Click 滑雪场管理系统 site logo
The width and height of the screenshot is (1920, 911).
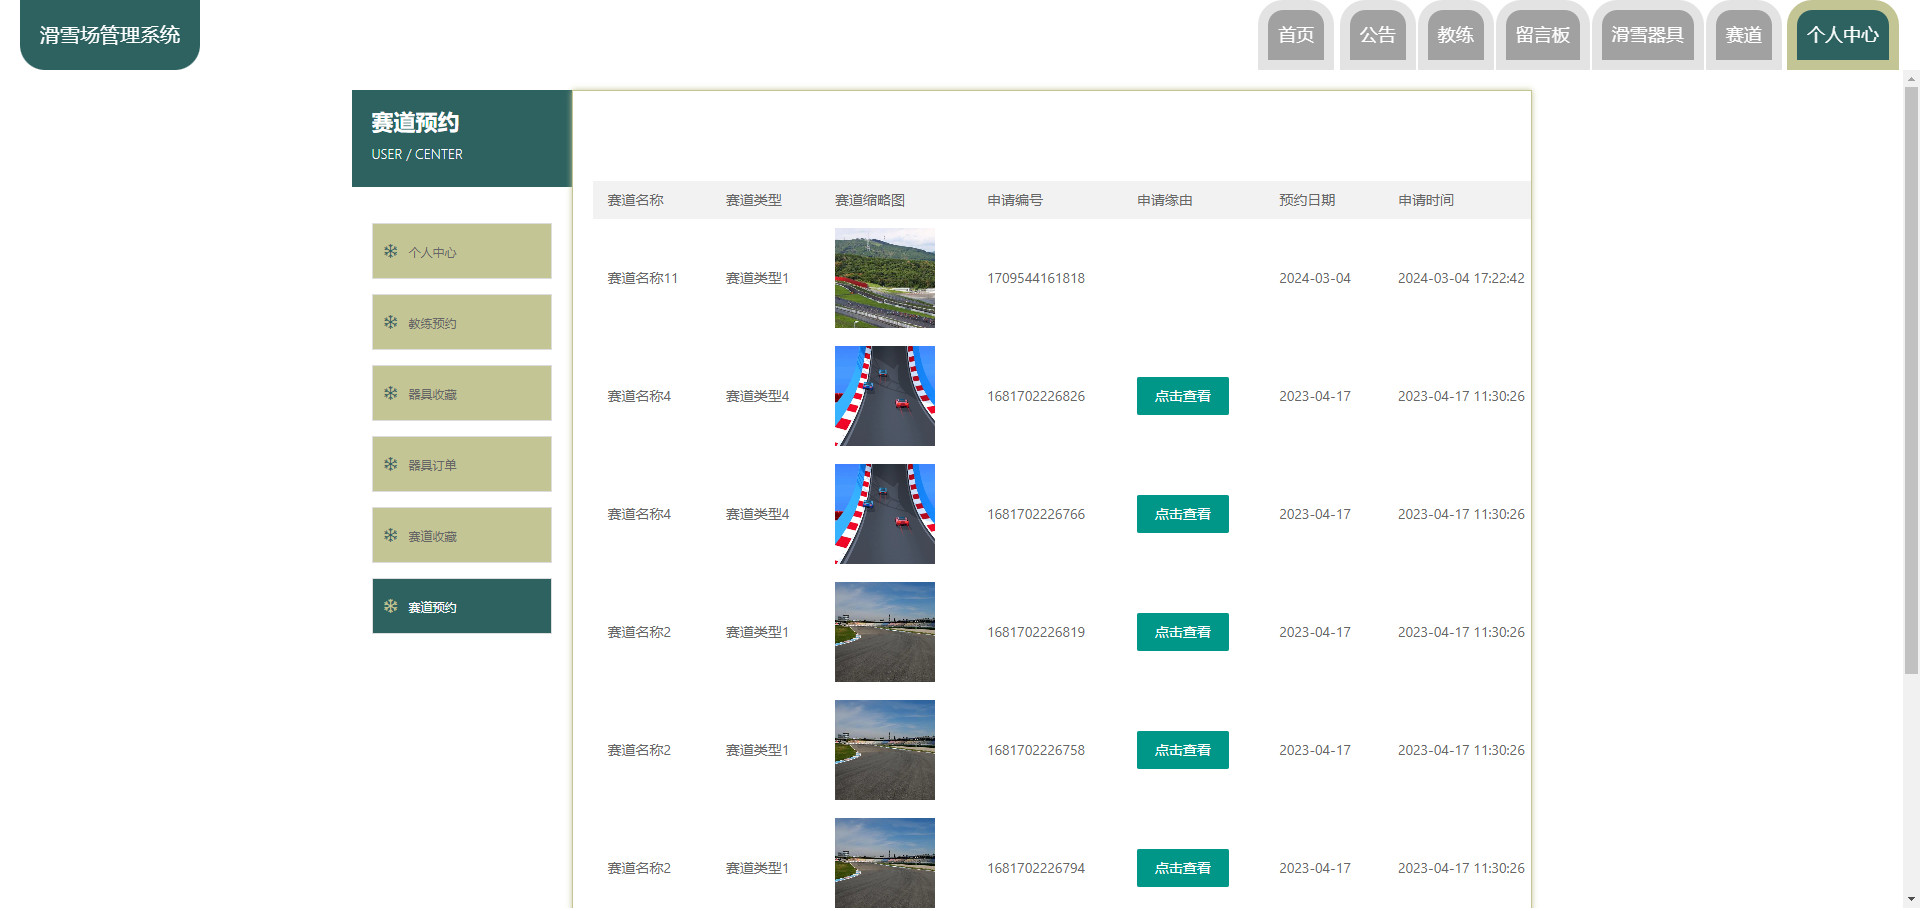click(x=110, y=35)
